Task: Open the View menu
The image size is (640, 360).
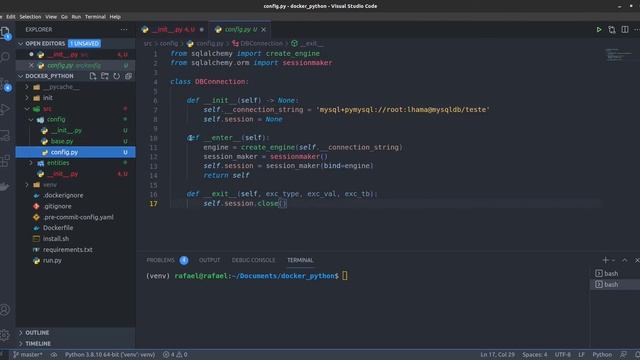Action: [x=51, y=17]
